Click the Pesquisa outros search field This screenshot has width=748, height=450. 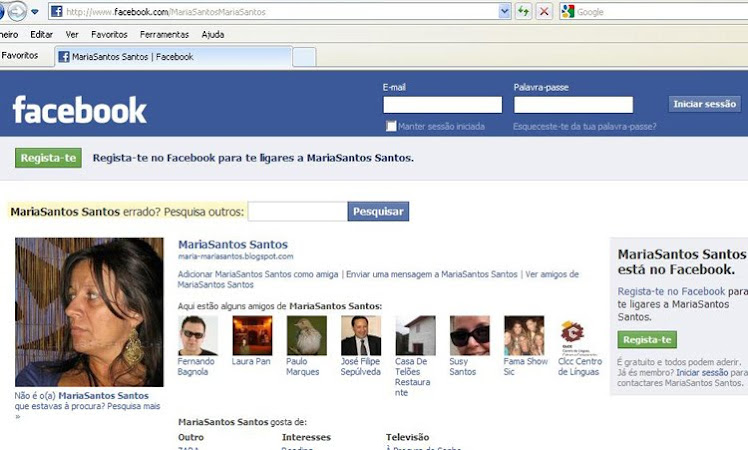(298, 211)
